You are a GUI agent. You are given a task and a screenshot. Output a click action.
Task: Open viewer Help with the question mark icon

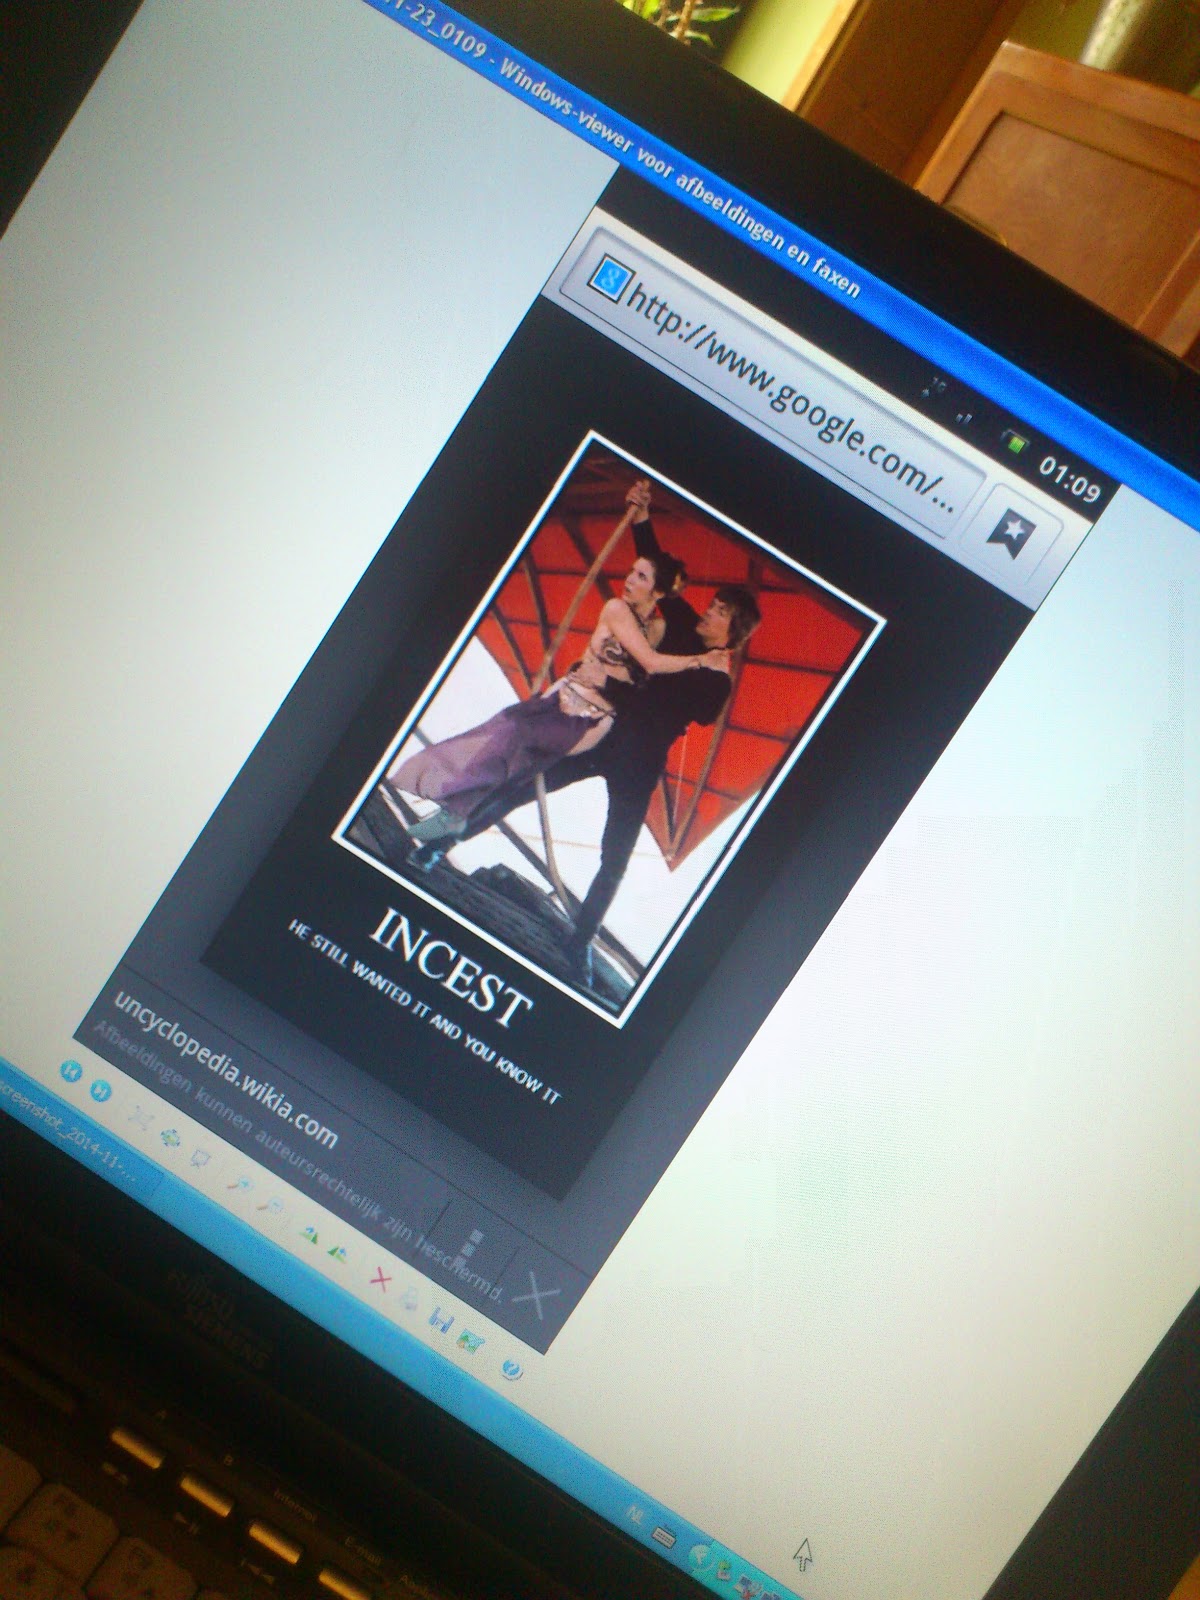coord(510,1368)
